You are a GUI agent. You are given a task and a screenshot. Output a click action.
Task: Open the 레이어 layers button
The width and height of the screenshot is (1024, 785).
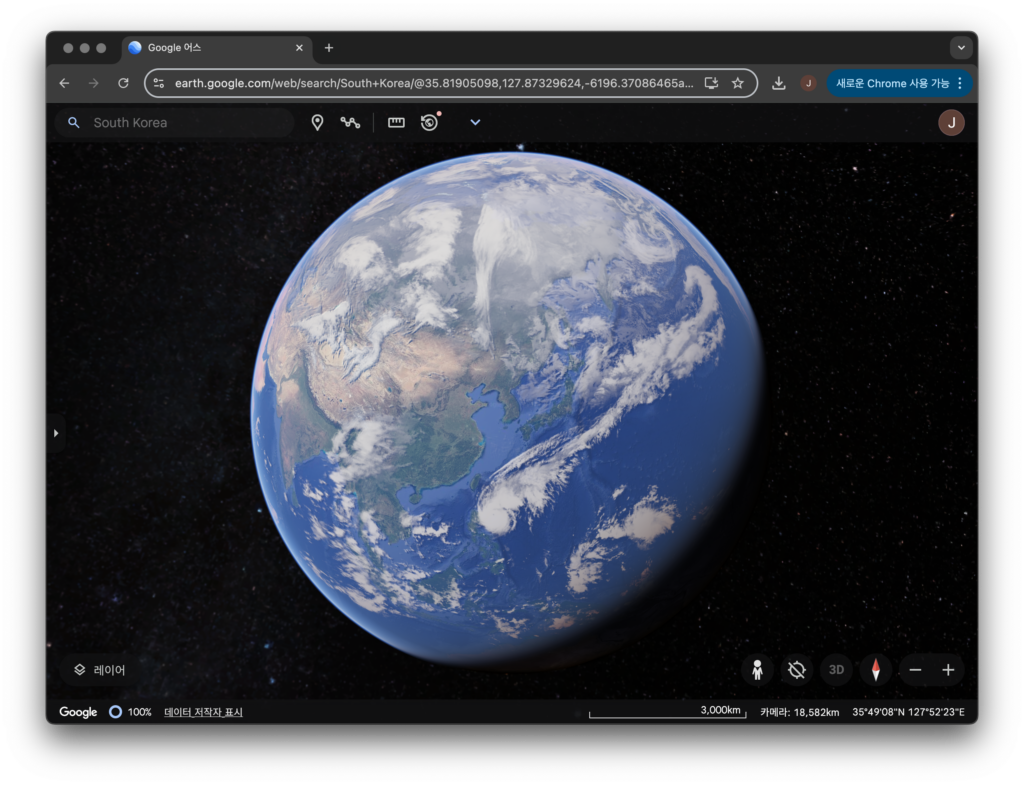point(100,670)
